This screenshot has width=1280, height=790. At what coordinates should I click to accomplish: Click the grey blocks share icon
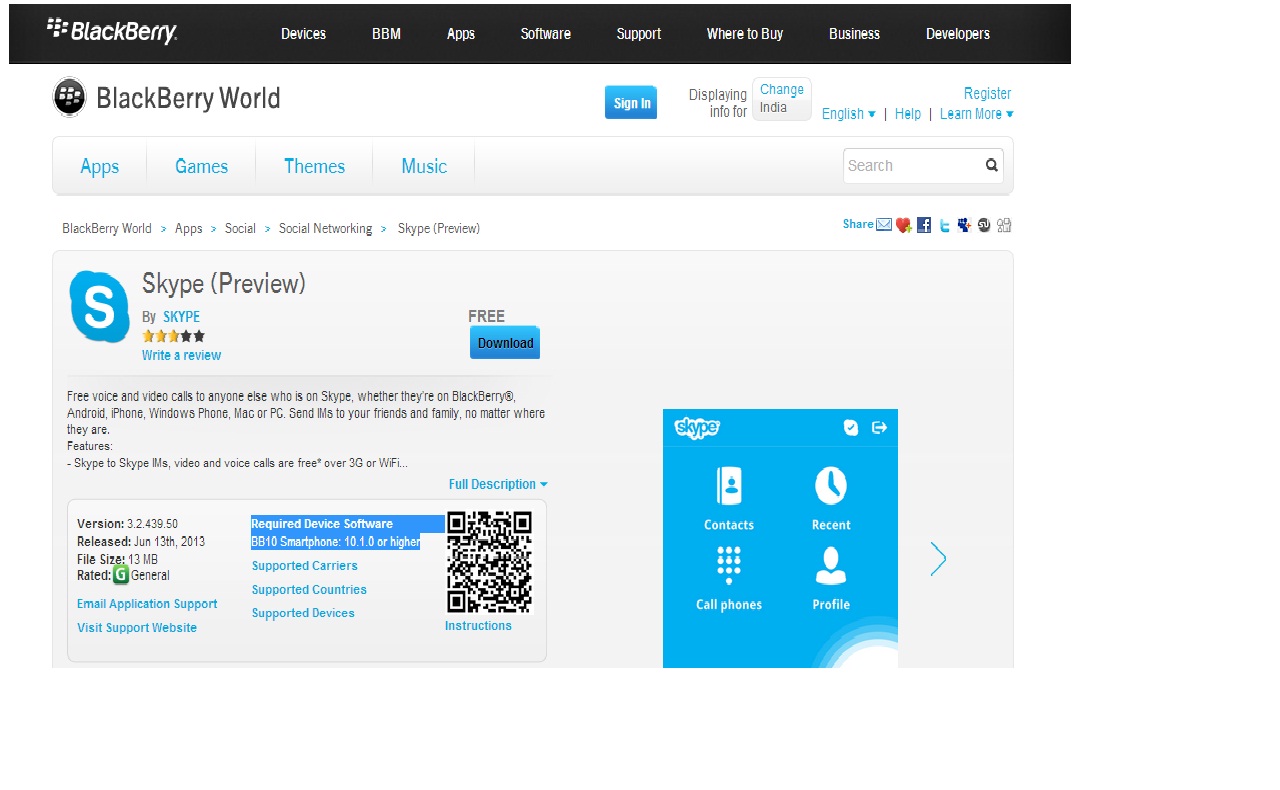pos(1004,225)
